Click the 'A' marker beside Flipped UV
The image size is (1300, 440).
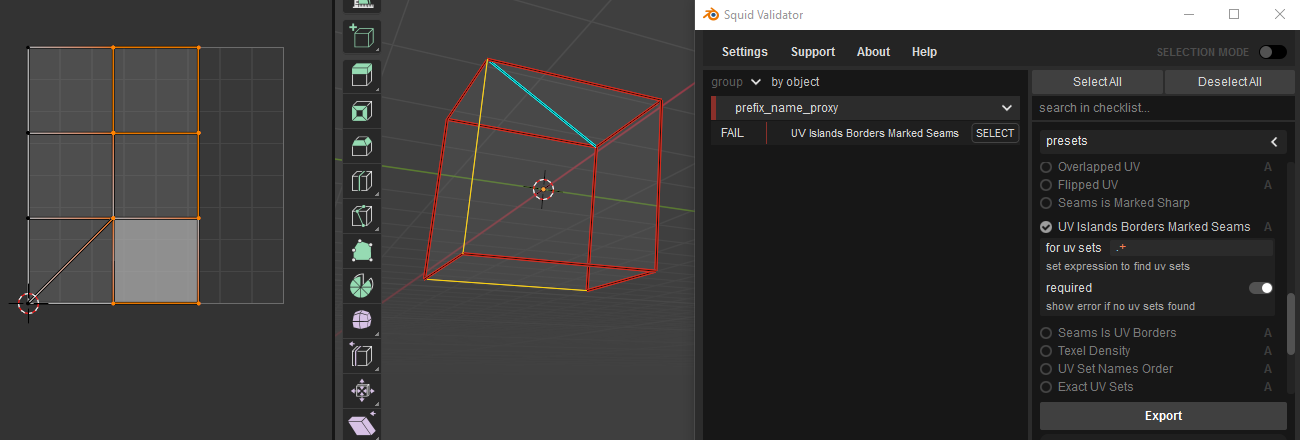(1268, 185)
